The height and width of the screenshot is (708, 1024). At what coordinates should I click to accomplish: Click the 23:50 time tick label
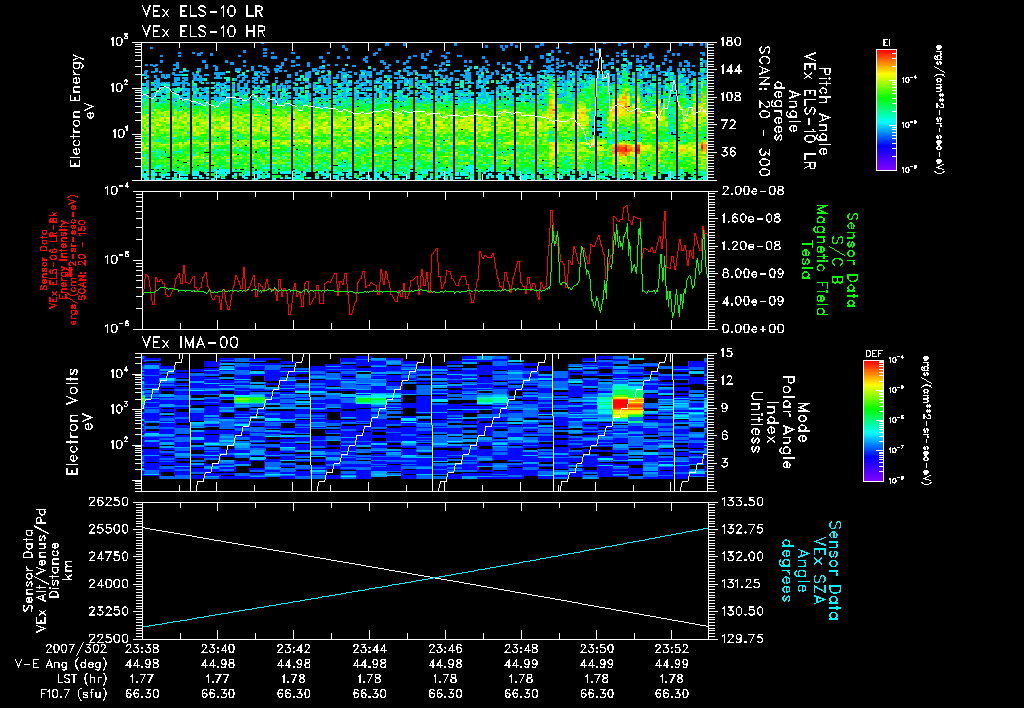tap(596, 649)
